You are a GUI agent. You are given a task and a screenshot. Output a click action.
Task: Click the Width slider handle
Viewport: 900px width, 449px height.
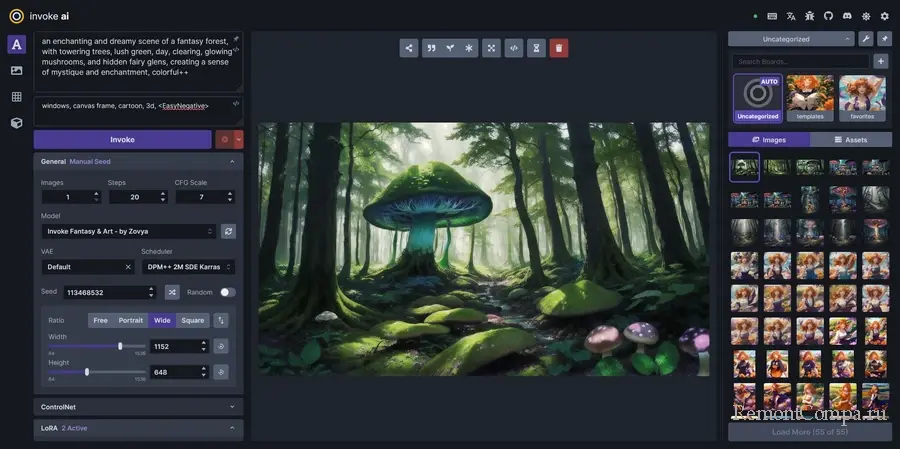[120, 346]
